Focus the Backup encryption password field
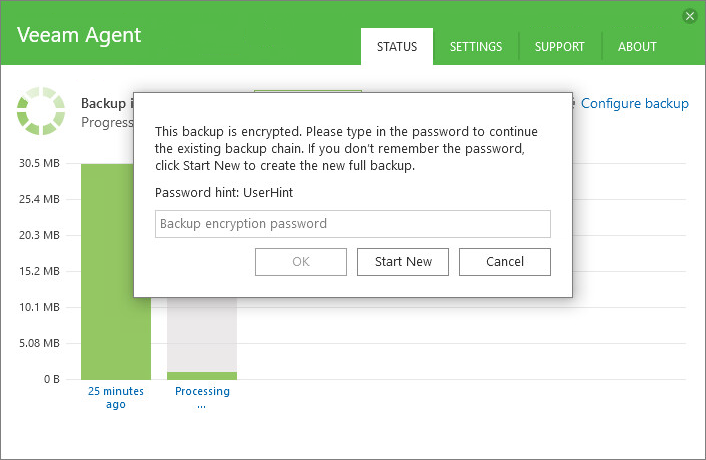This screenshot has height=460, width=706. pos(353,224)
